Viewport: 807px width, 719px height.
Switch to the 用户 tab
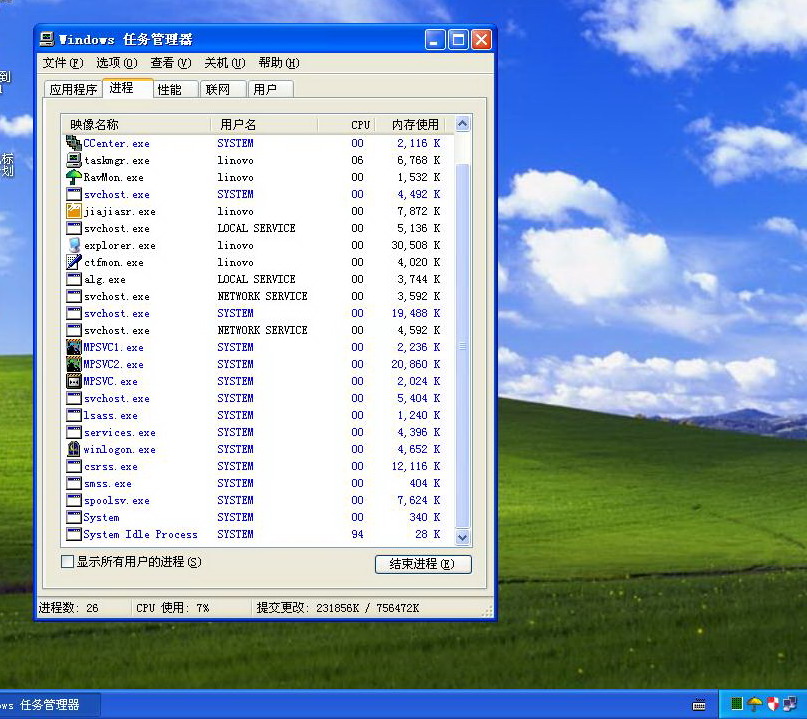click(x=270, y=90)
